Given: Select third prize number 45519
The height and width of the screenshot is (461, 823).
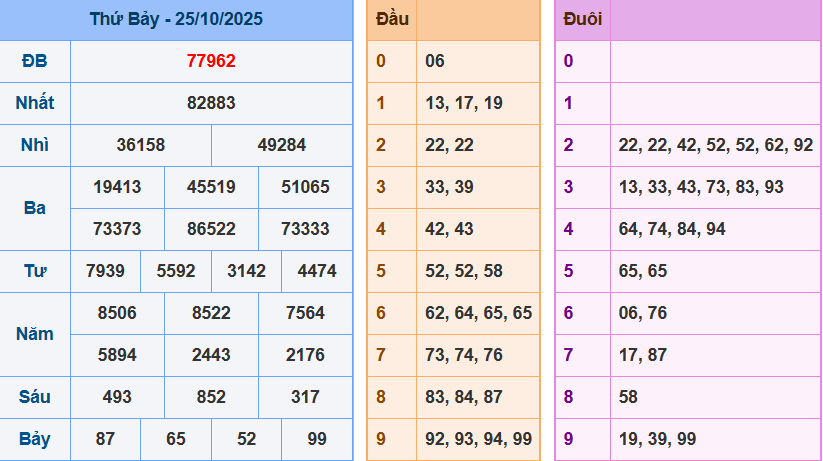Looking at the screenshot, I should pyautogui.click(x=211, y=186).
